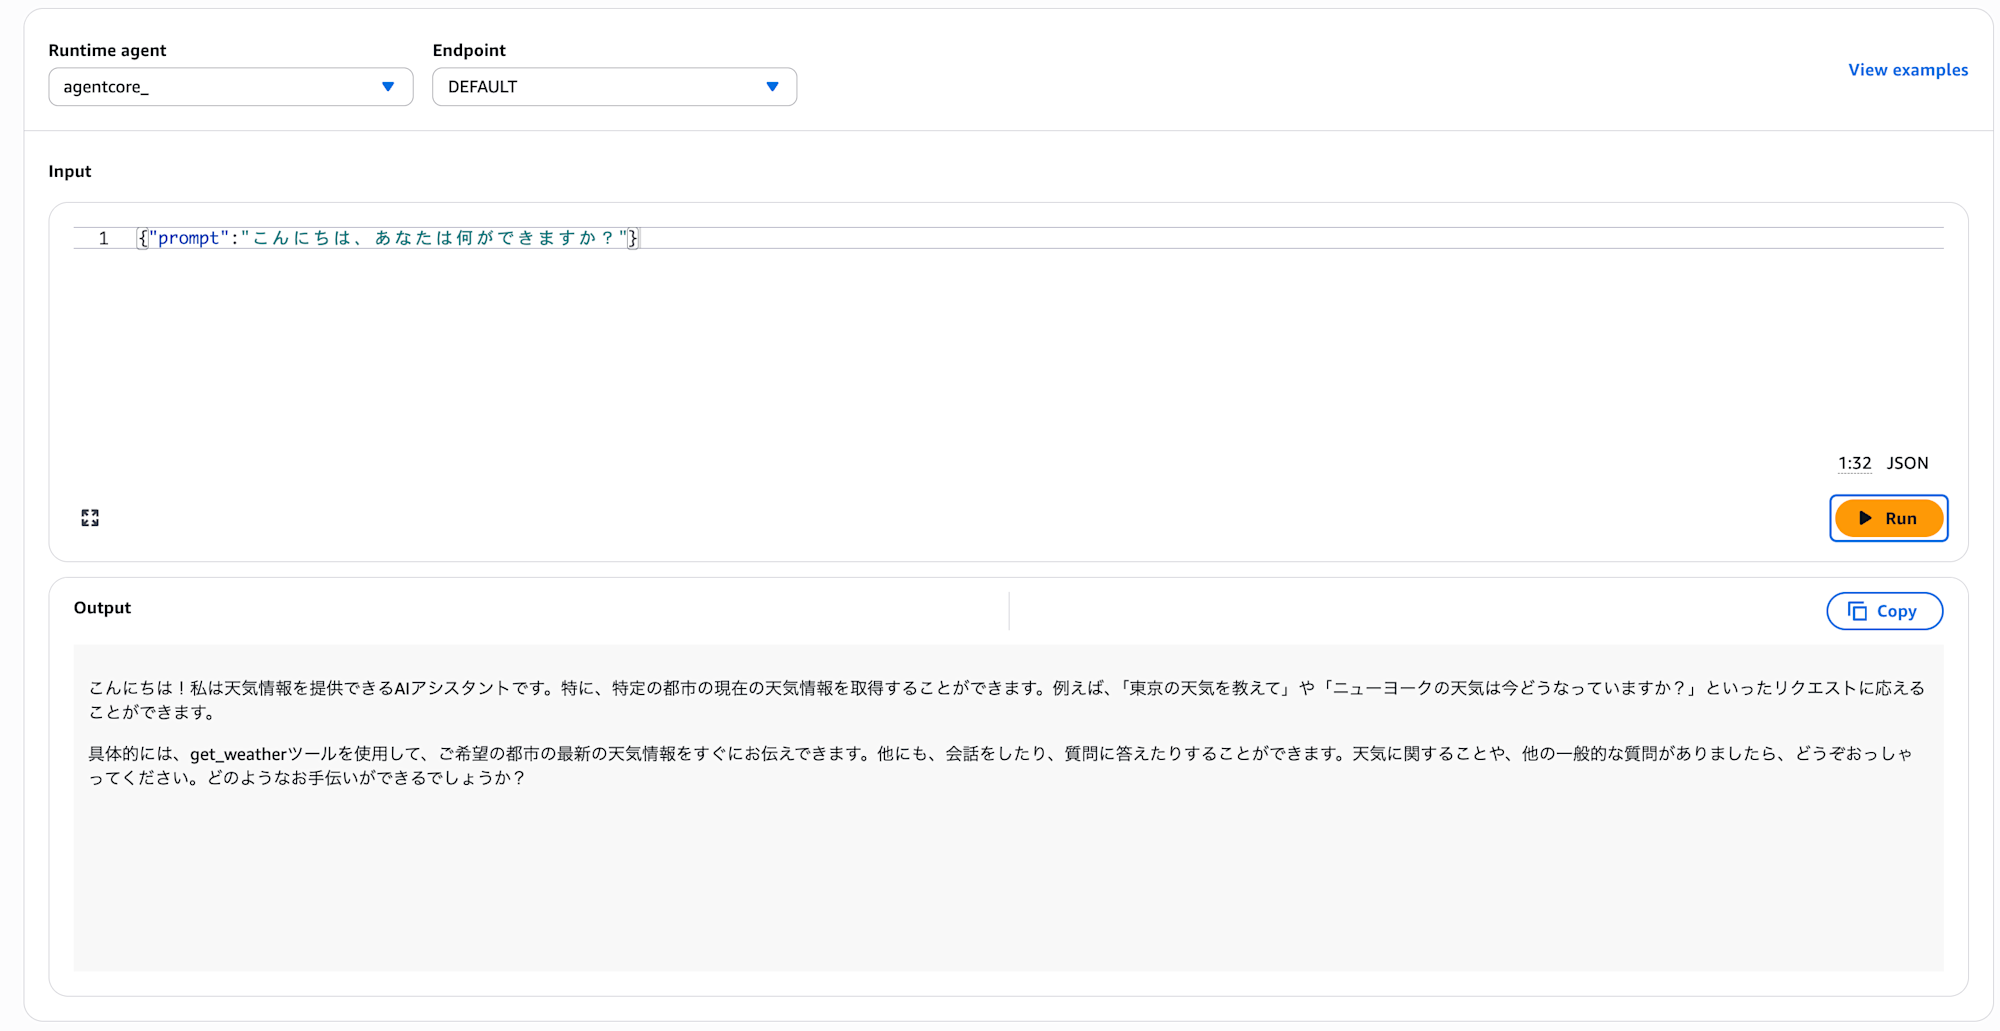
Task: Click the get_weather paragraph in the output
Action: 1001,765
